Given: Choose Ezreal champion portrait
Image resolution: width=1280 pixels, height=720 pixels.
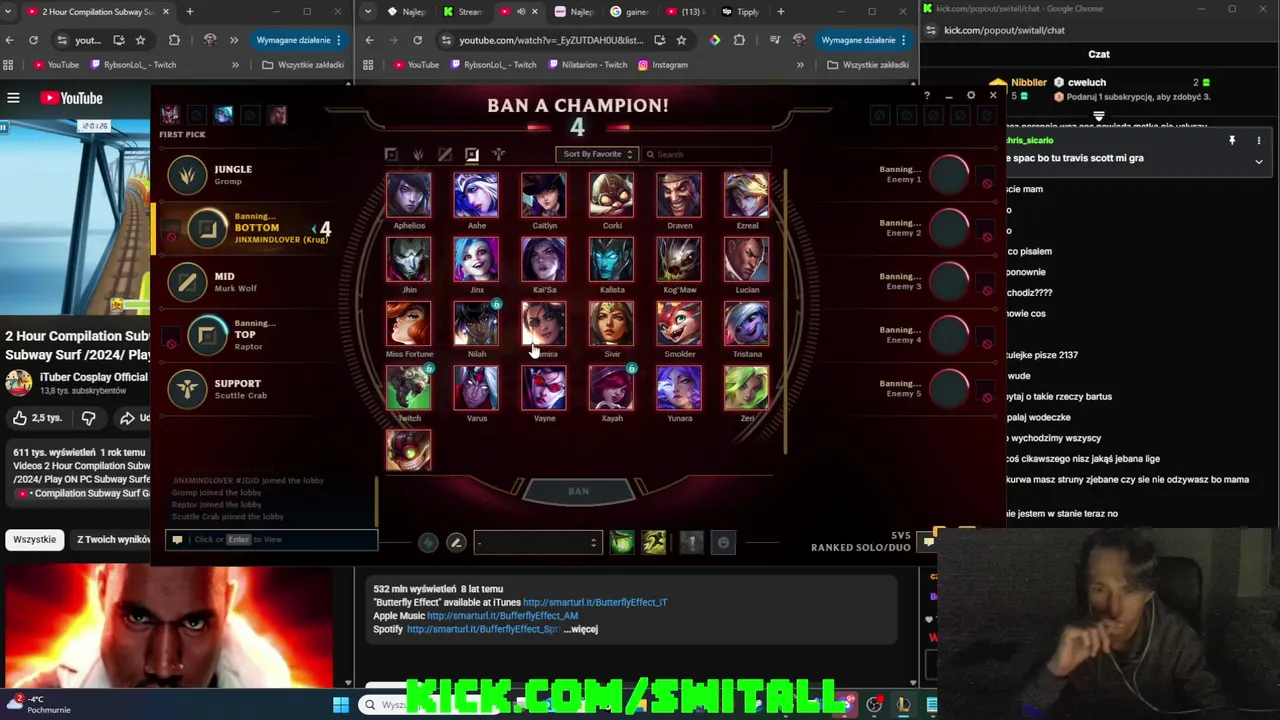Looking at the screenshot, I should point(747,195).
